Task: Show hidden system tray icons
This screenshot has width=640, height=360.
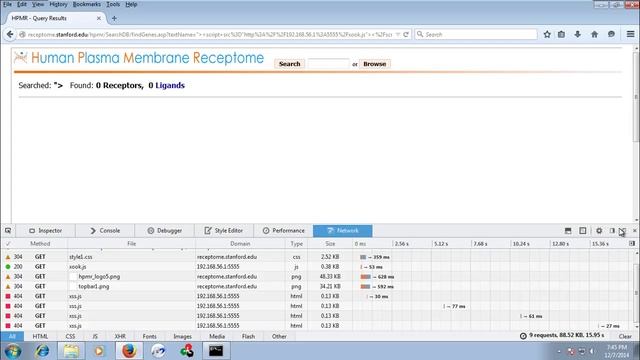Action: pos(558,351)
